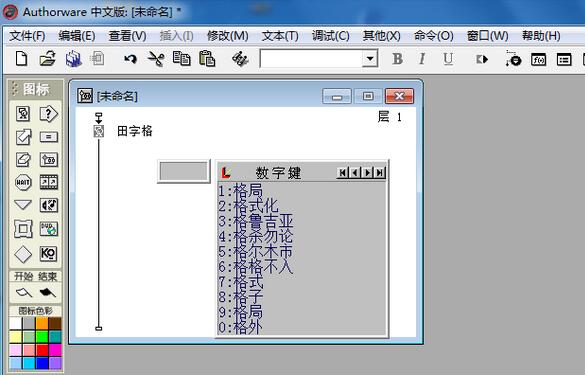Pick the bright green color swatch
Viewport: 585px width, 375px height.
(x=42, y=337)
